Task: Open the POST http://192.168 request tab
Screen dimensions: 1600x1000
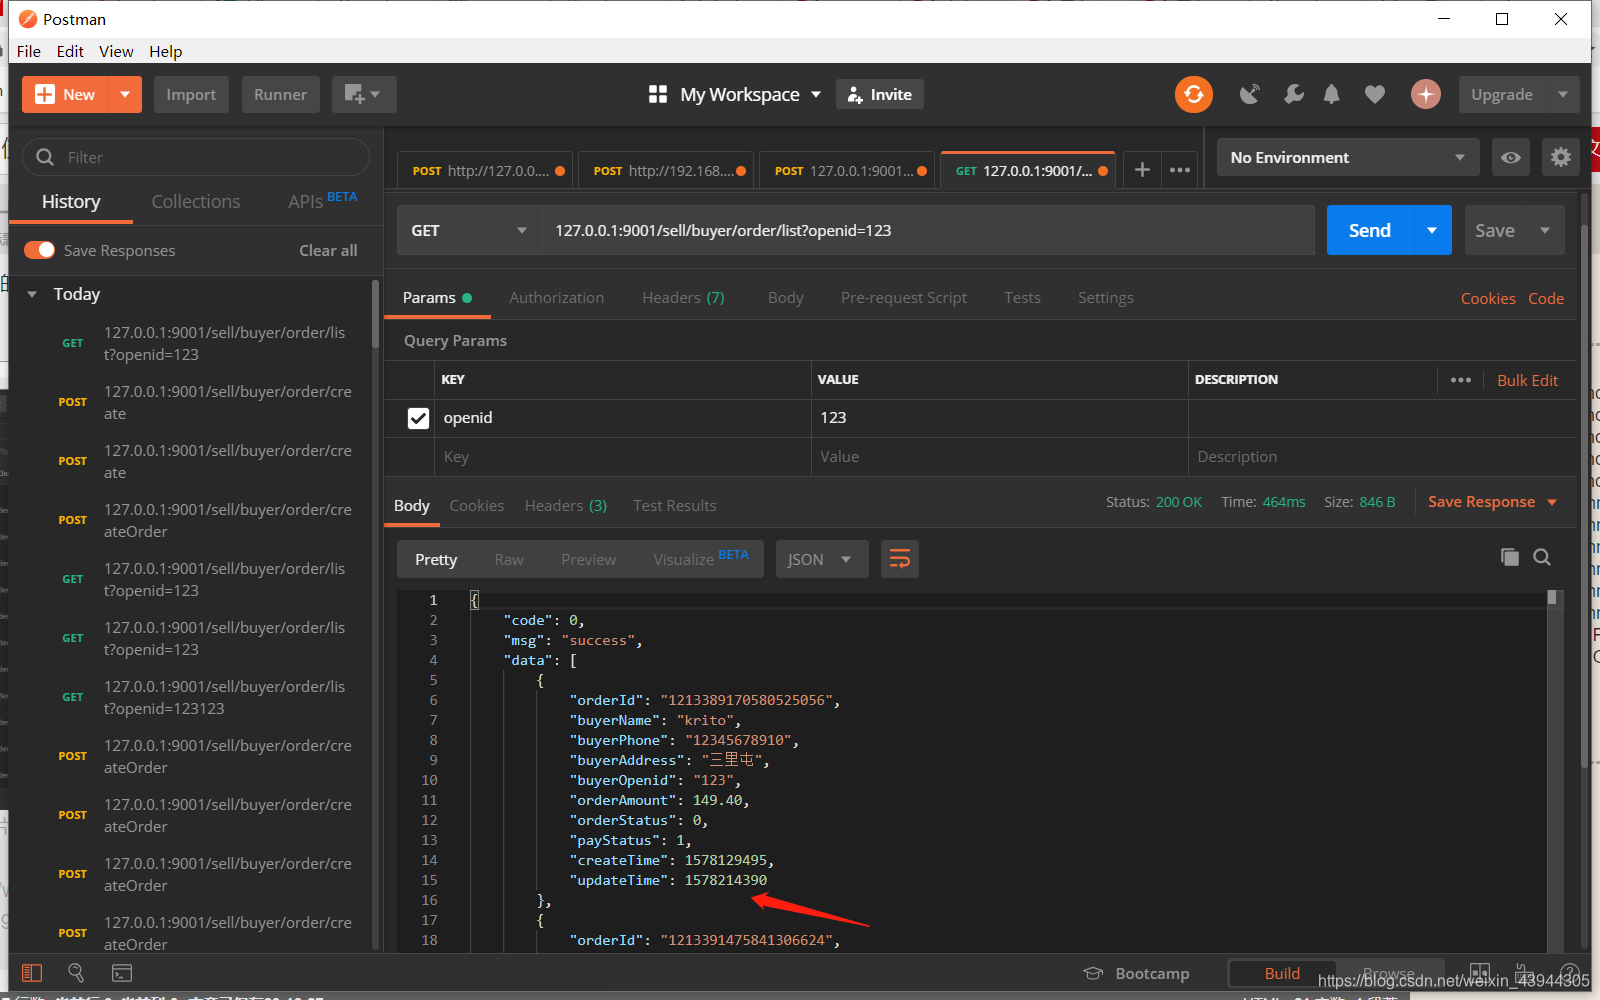Action: [668, 171]
